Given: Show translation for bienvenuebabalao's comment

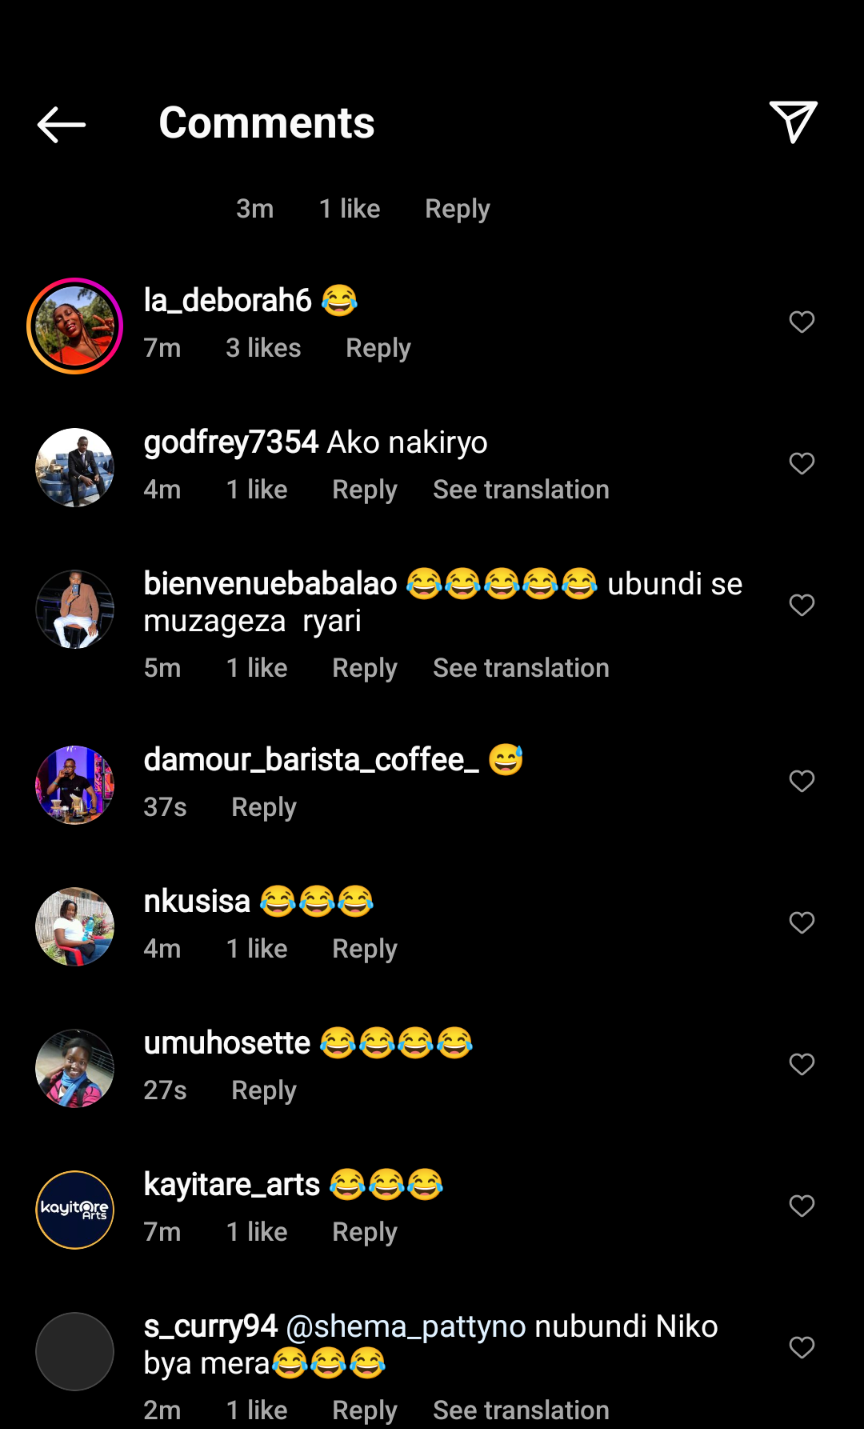Looking at the screenshot, I should coord(521,668).
